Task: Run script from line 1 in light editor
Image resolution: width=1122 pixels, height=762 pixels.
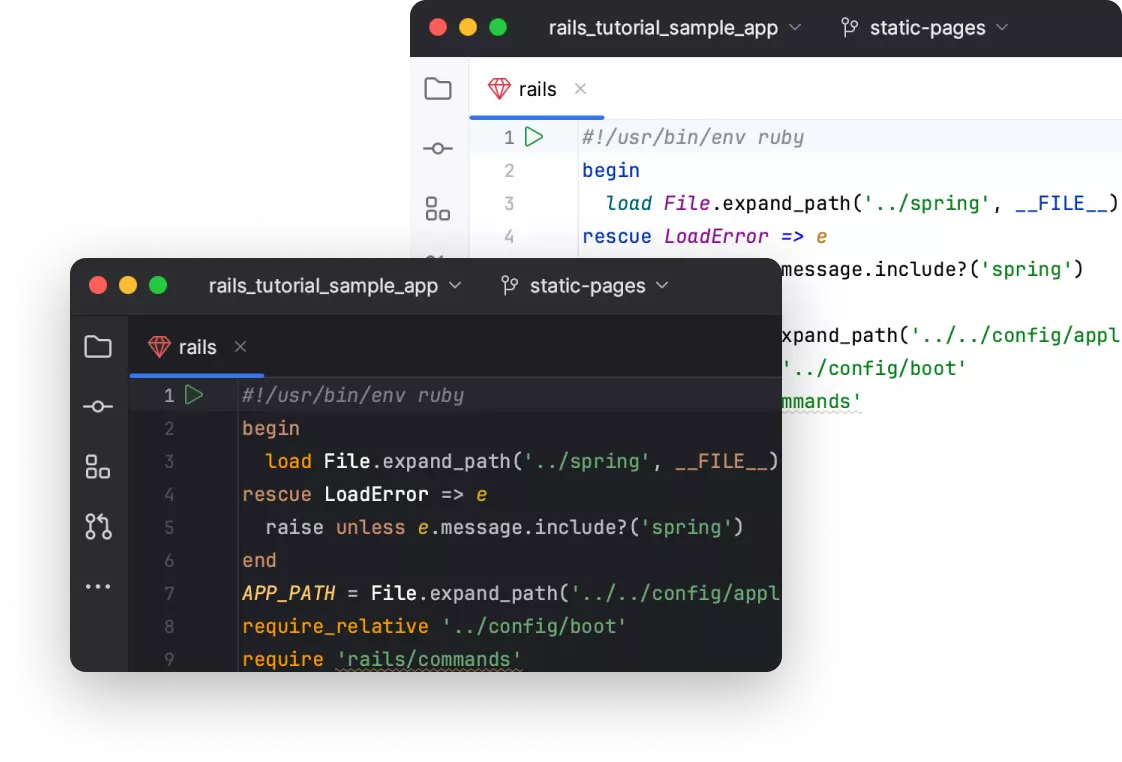Action: click(534, 137)
